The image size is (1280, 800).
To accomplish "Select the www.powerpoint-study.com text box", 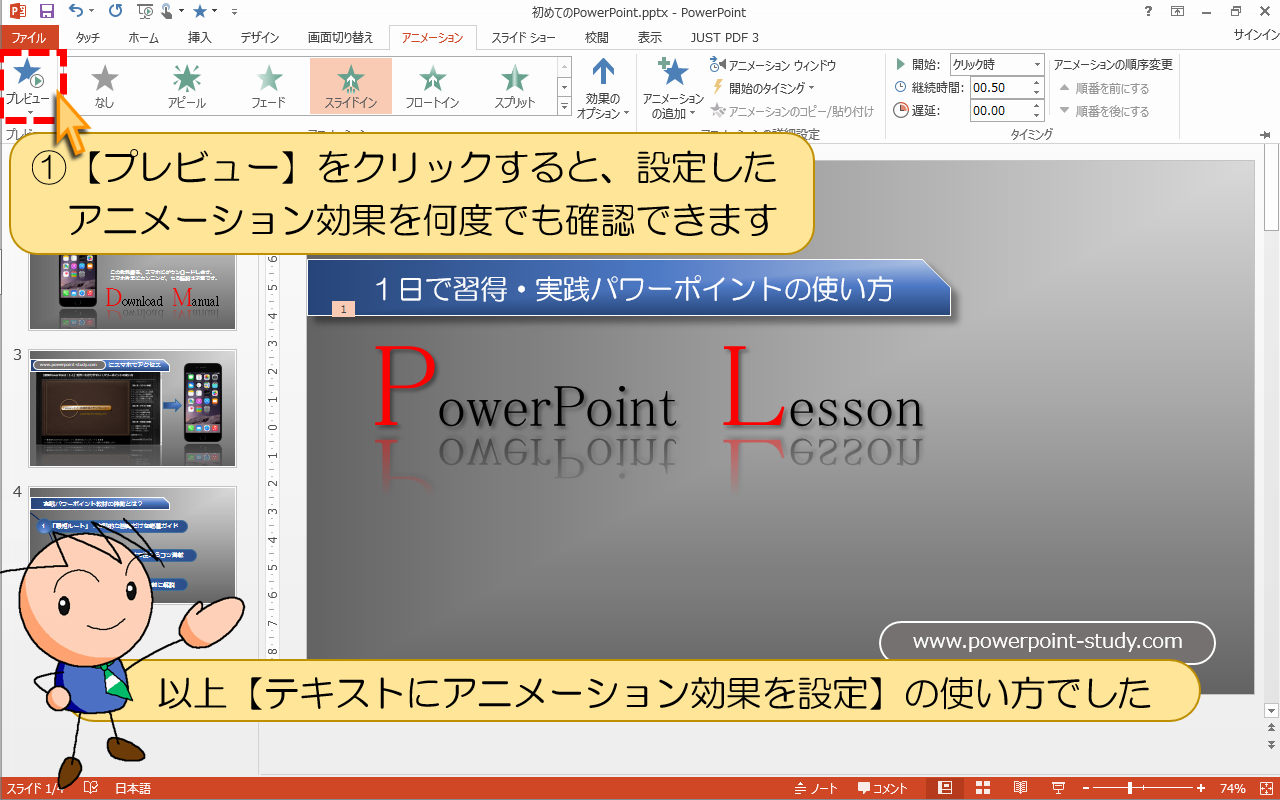I will [x=1047, y=642].
